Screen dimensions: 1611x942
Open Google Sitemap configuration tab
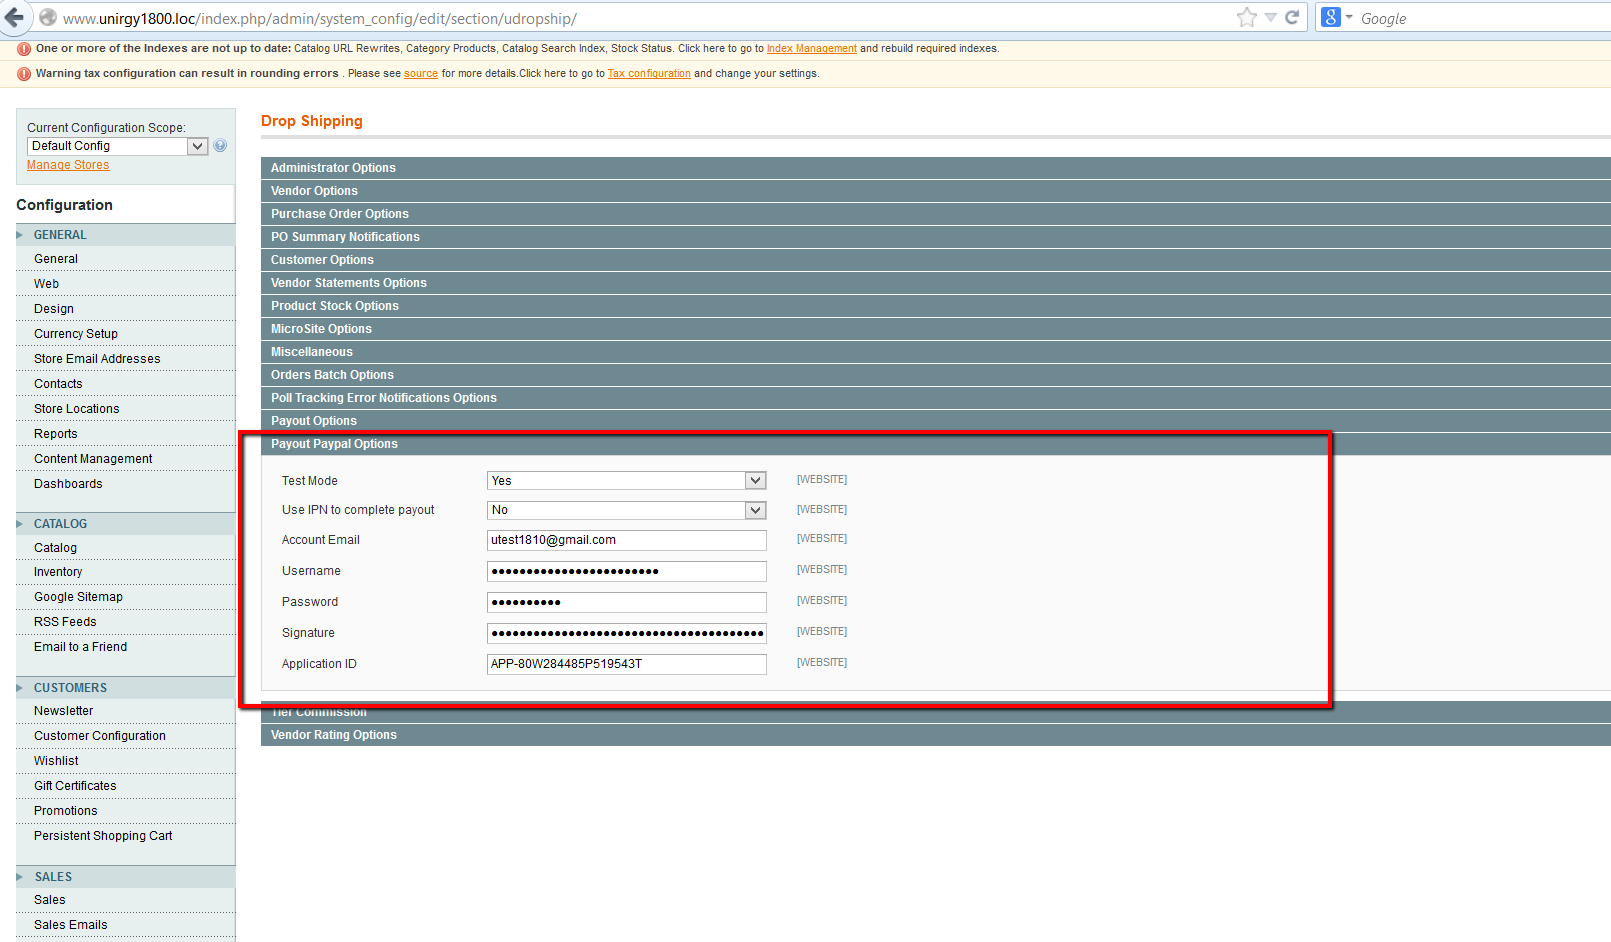point(126,597)
